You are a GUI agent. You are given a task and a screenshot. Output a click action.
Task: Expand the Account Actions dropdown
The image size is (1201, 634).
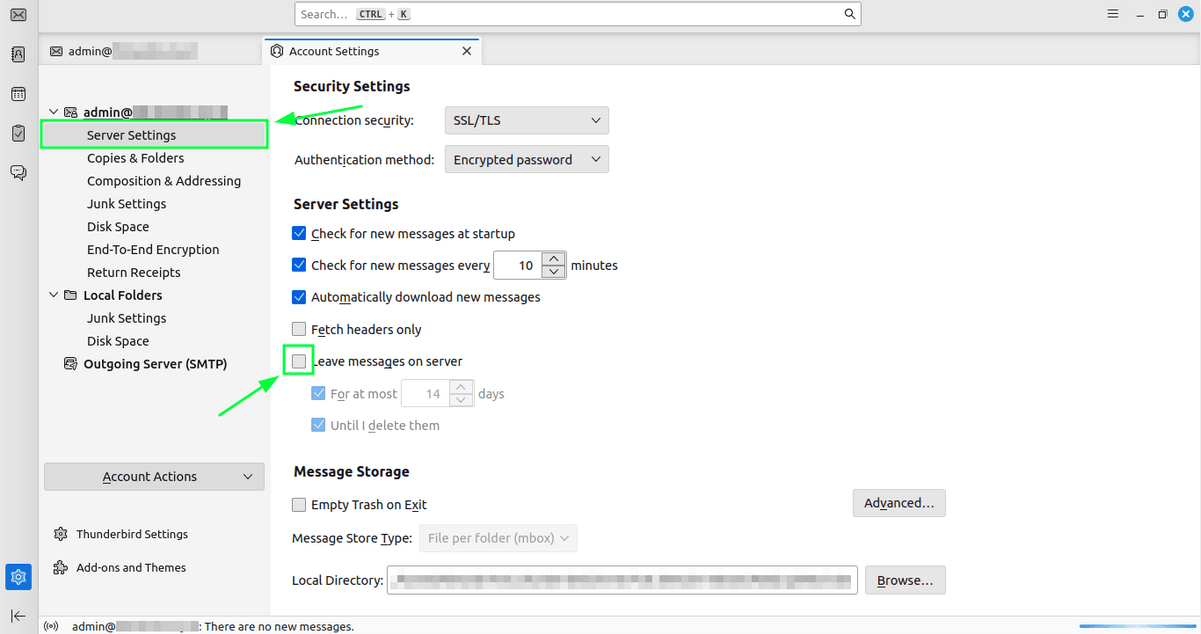tap(154, 477)
